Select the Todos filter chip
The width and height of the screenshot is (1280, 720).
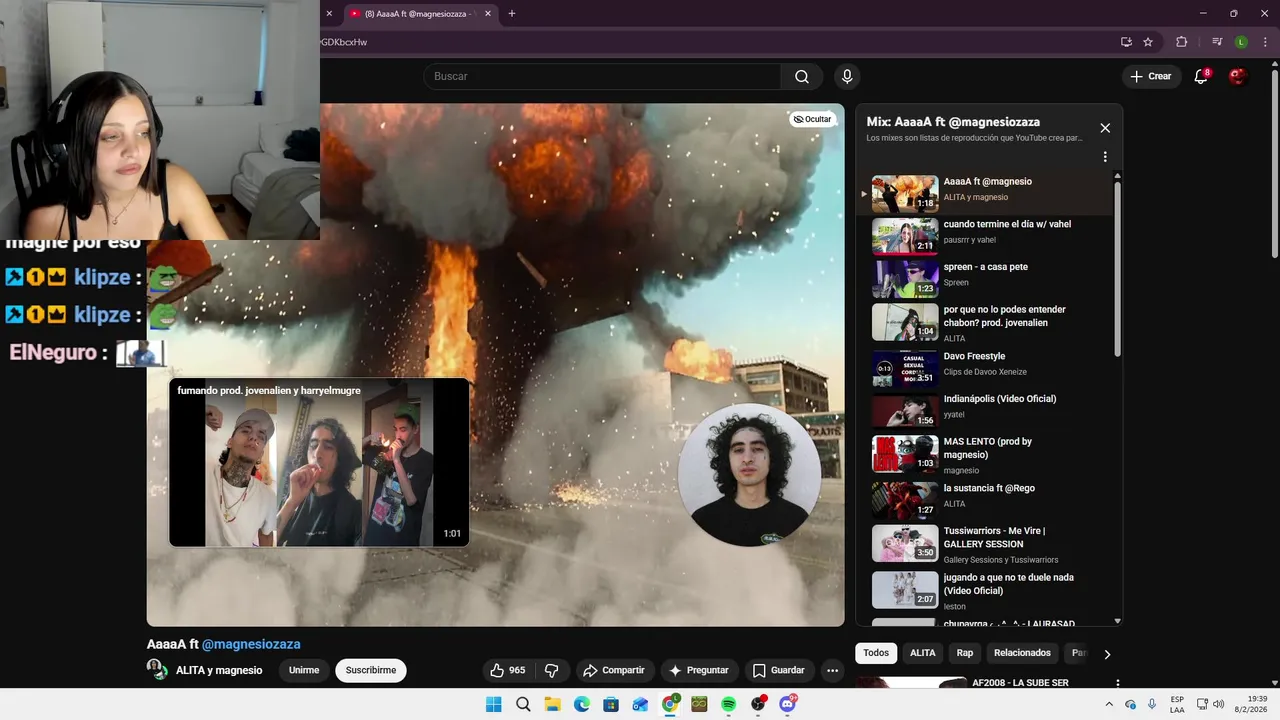pos(876,653)
